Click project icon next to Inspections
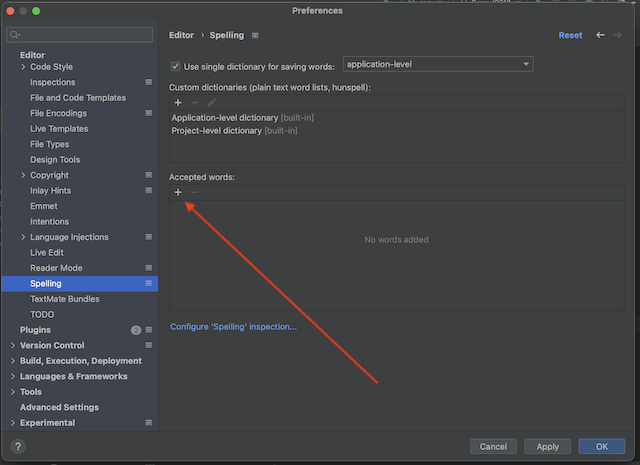This screenshot has height=465, width=640. point(149,82)
